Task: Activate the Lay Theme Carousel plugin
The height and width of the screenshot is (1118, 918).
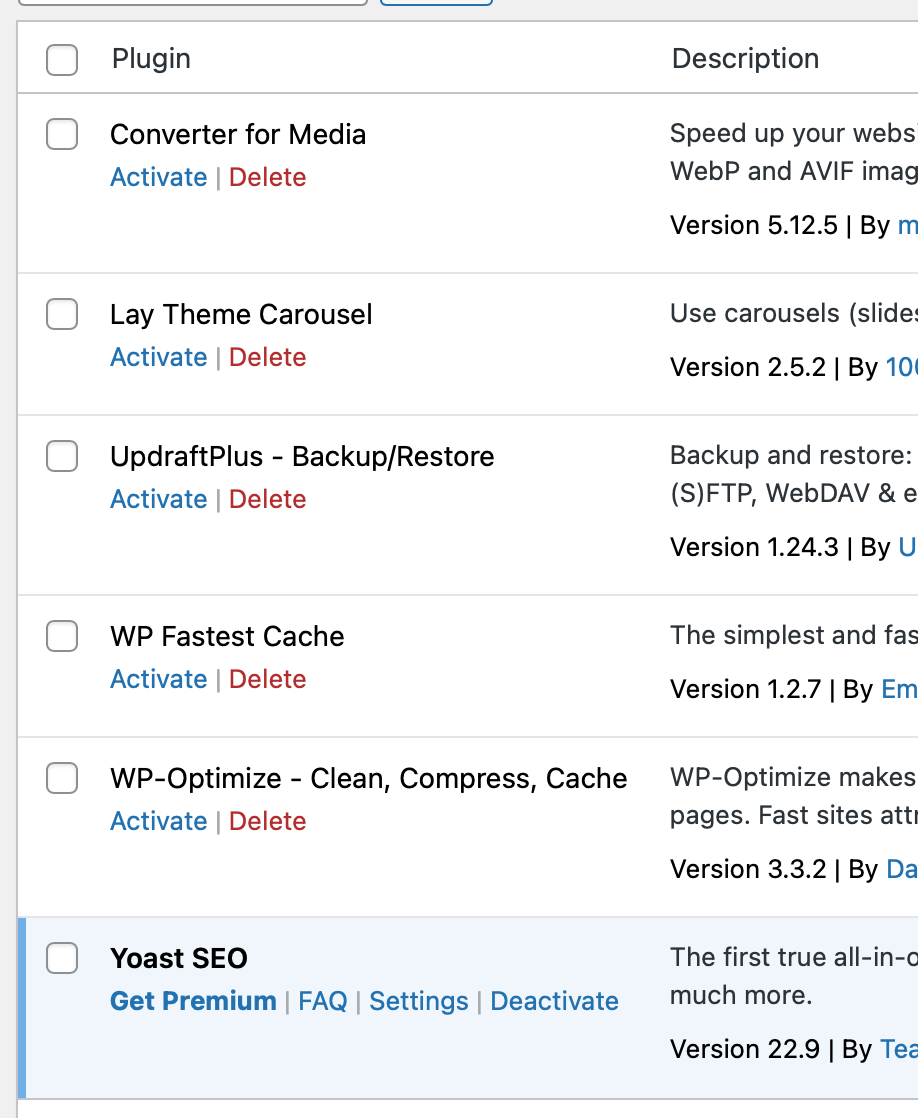Action: pos(158,357)
